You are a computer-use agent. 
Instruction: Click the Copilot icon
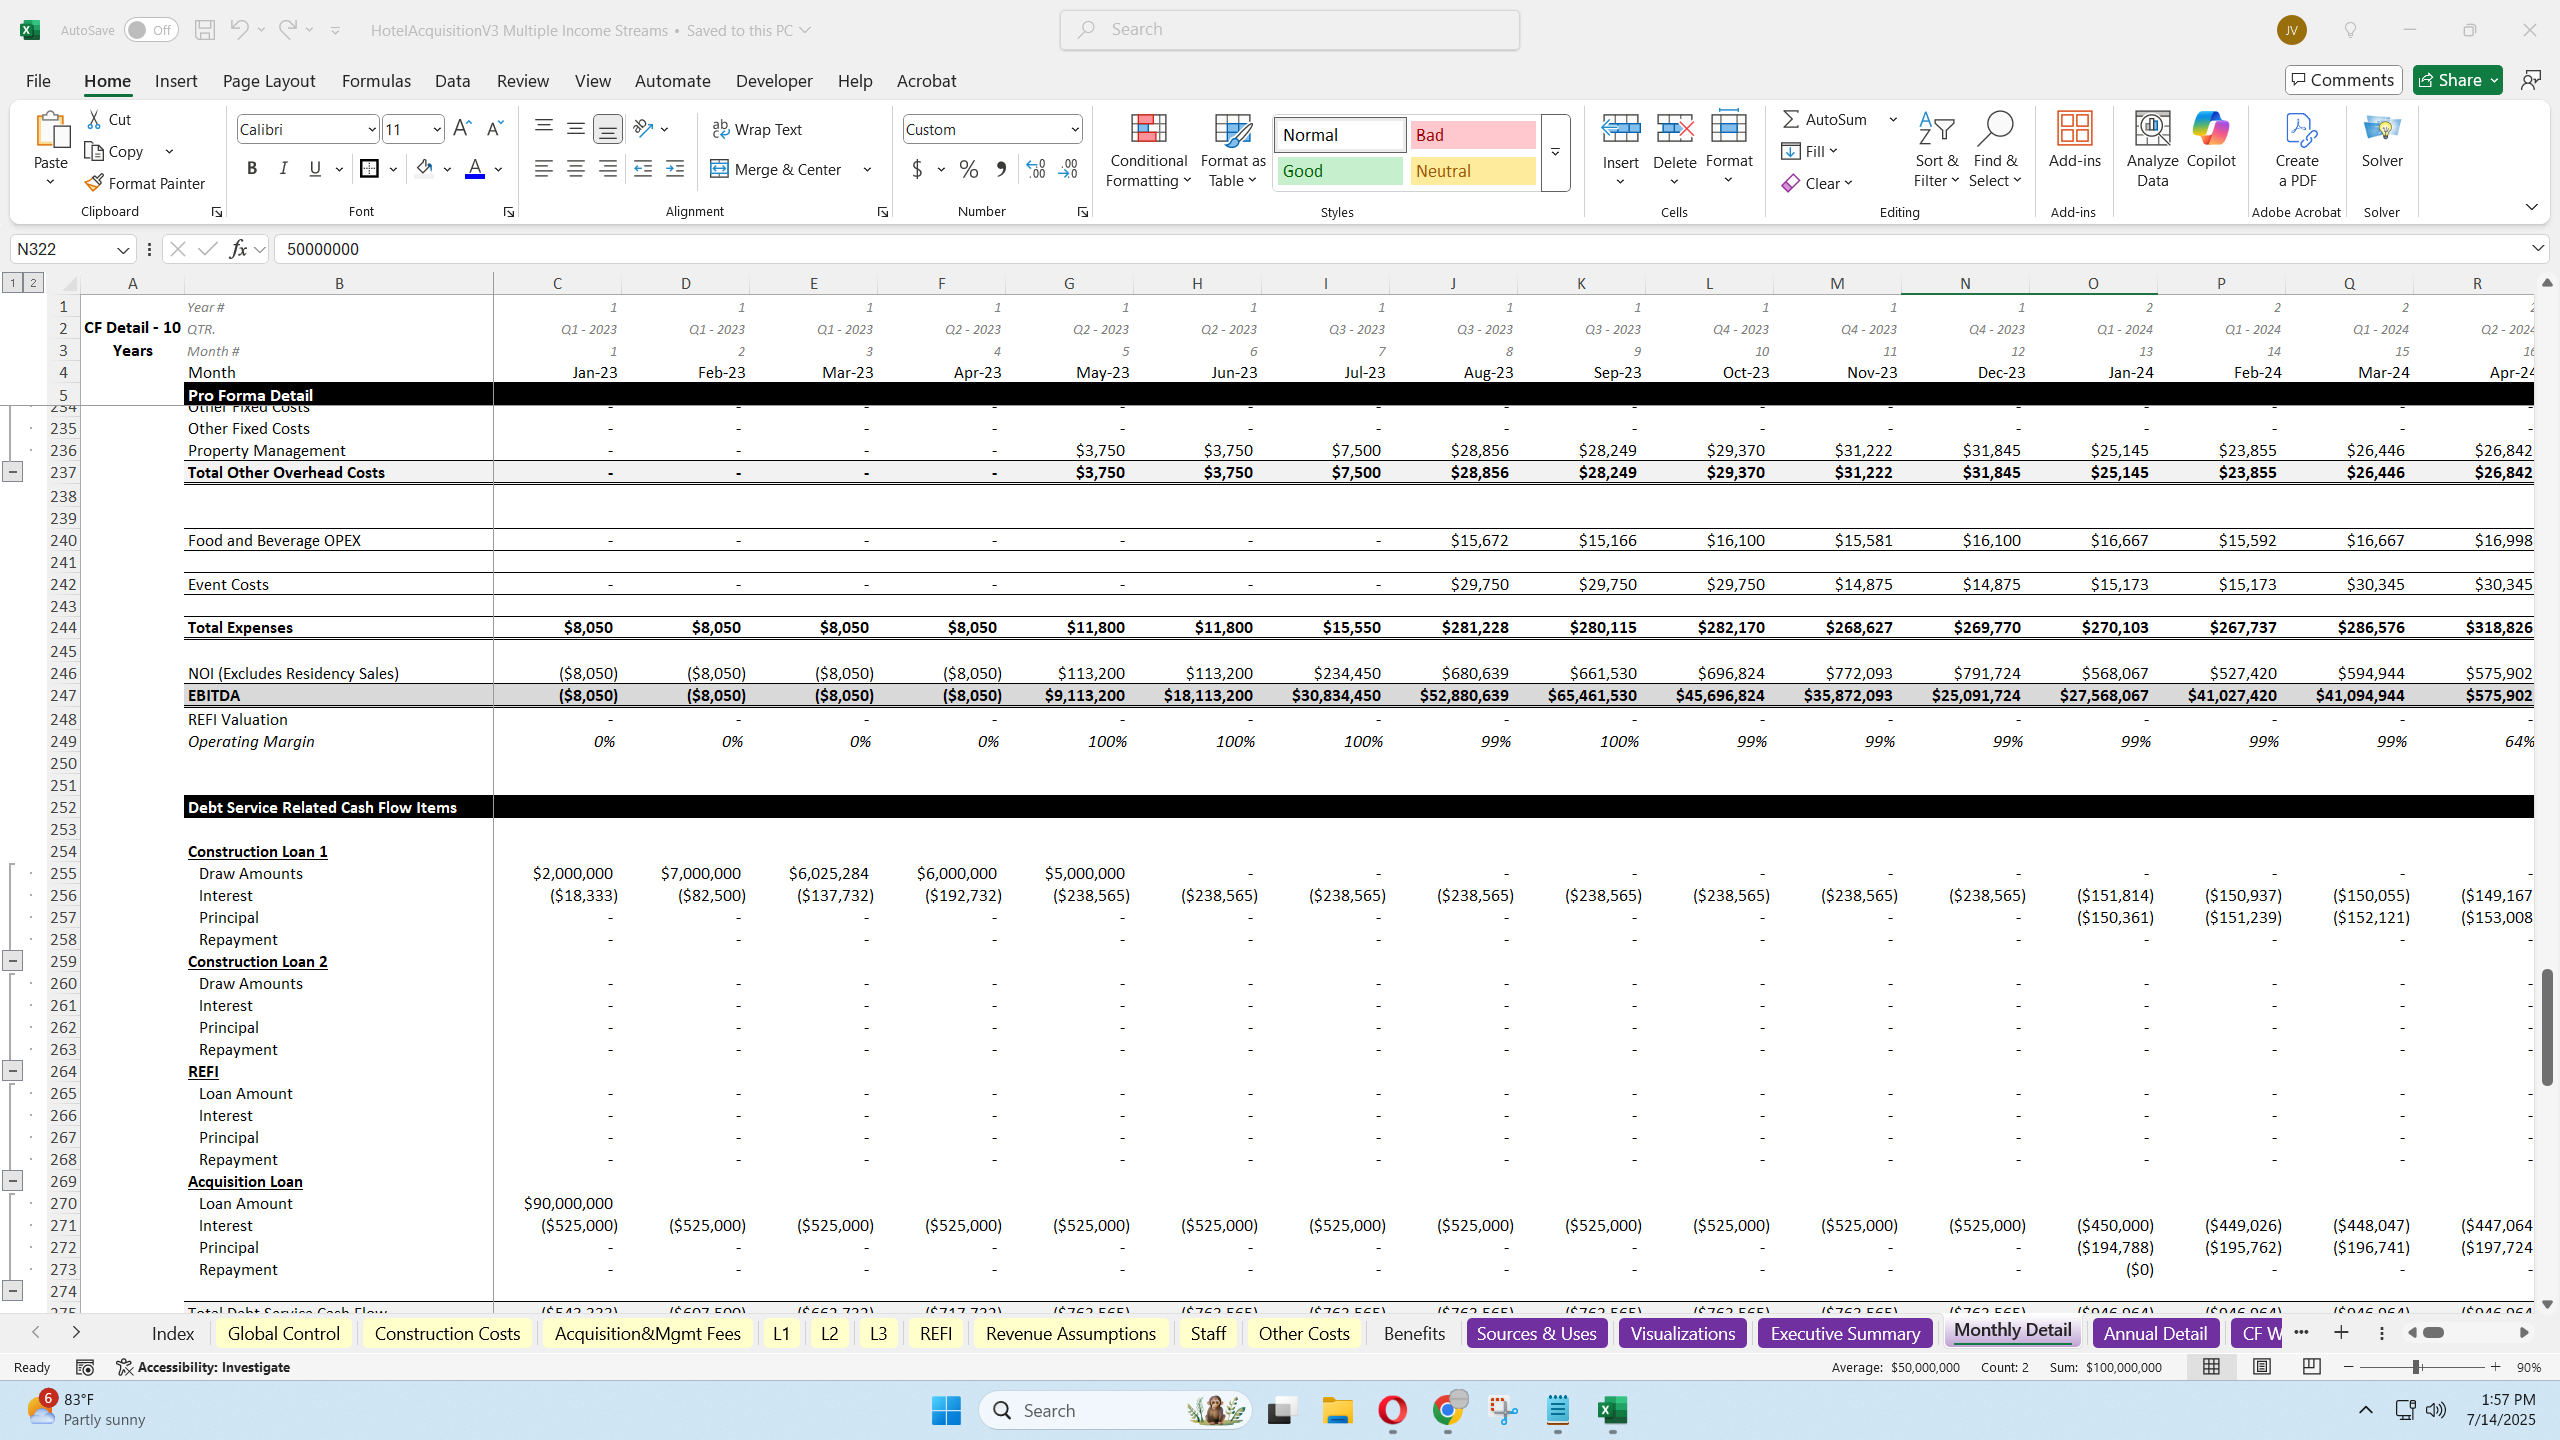point(2209,140)
